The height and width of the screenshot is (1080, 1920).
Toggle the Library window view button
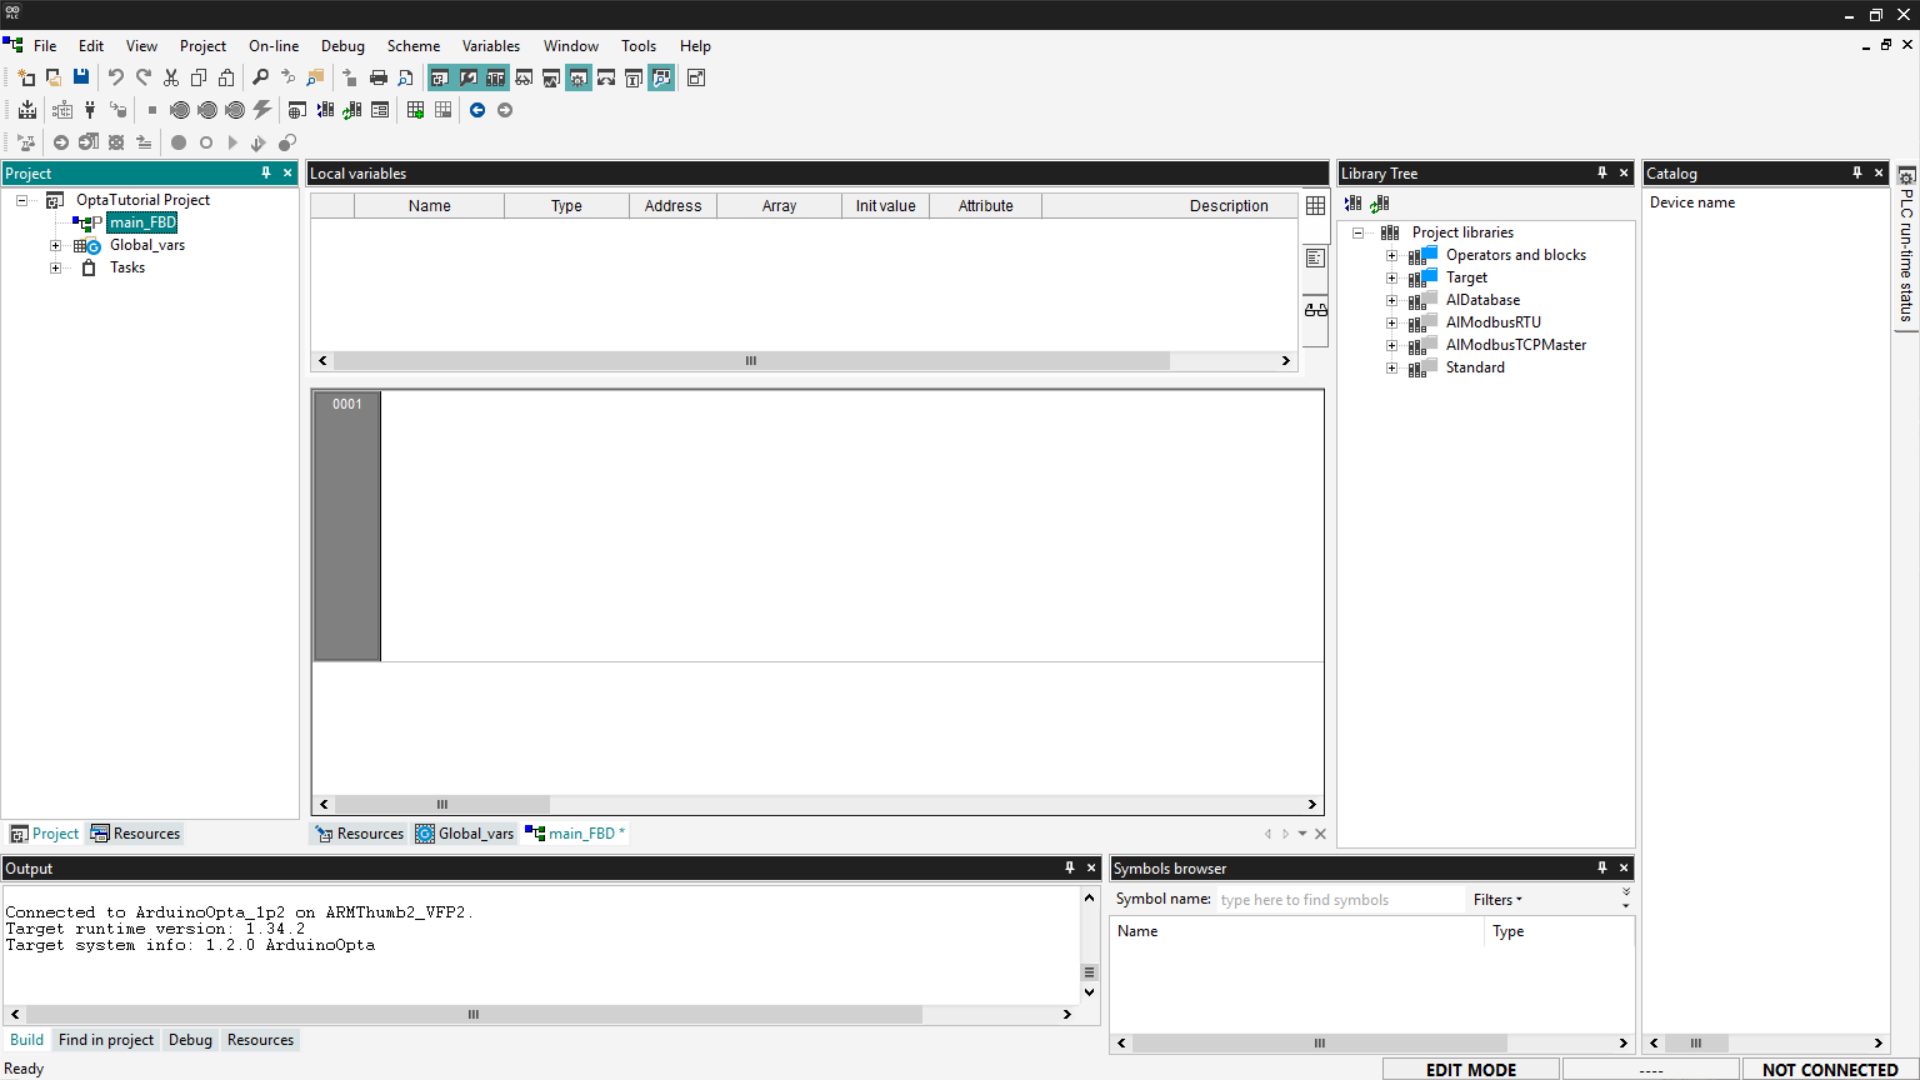click(x=495, y=77)
